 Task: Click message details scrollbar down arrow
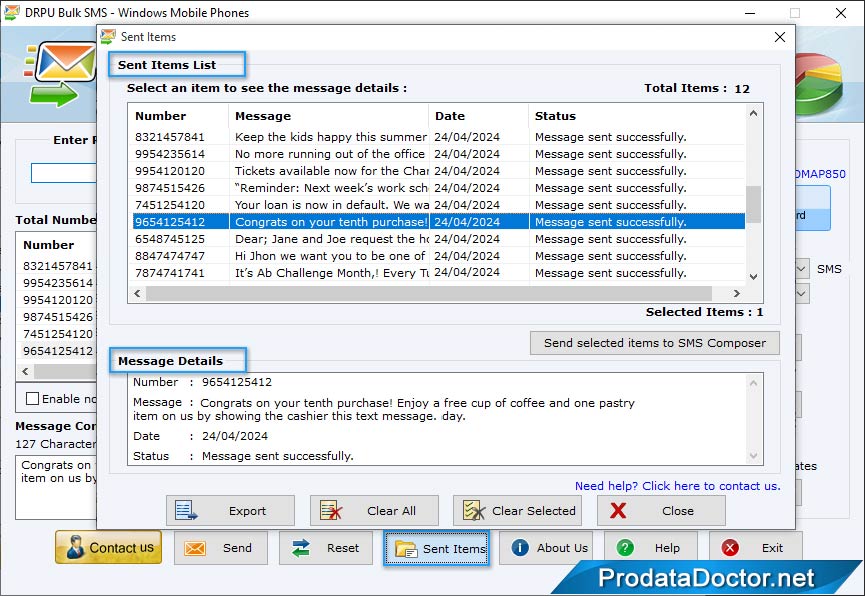(754, 456)
